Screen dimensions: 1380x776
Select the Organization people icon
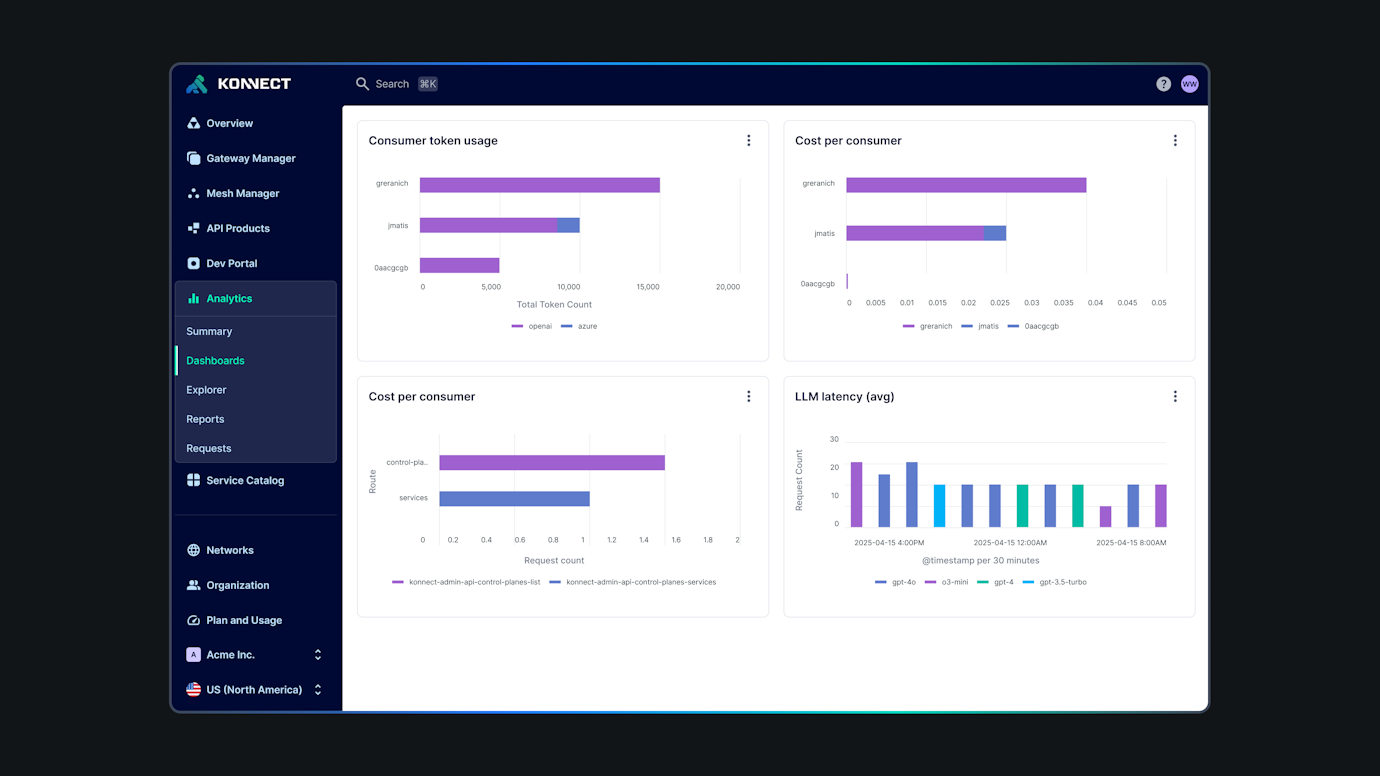pyautogui.click(x=193, y=585)
